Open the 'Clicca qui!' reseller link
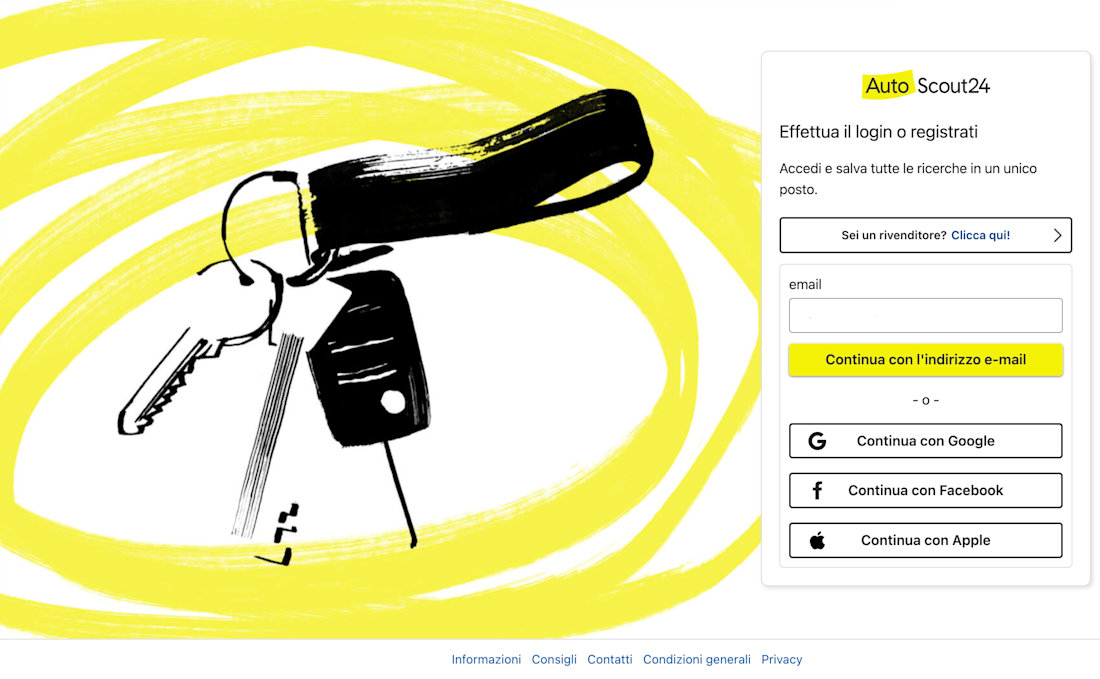The height and width of the screenshot is (679, 1100). [x=980, y=236]
